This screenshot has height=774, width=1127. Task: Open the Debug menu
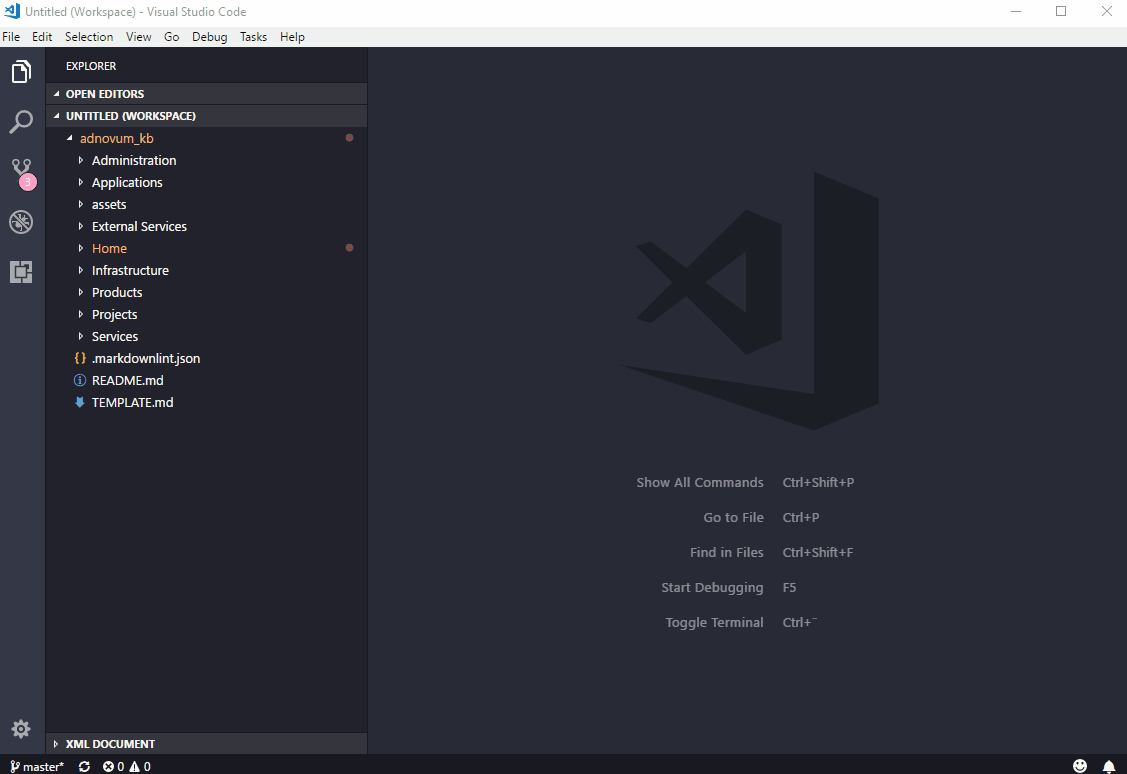[x=209, y=37]
